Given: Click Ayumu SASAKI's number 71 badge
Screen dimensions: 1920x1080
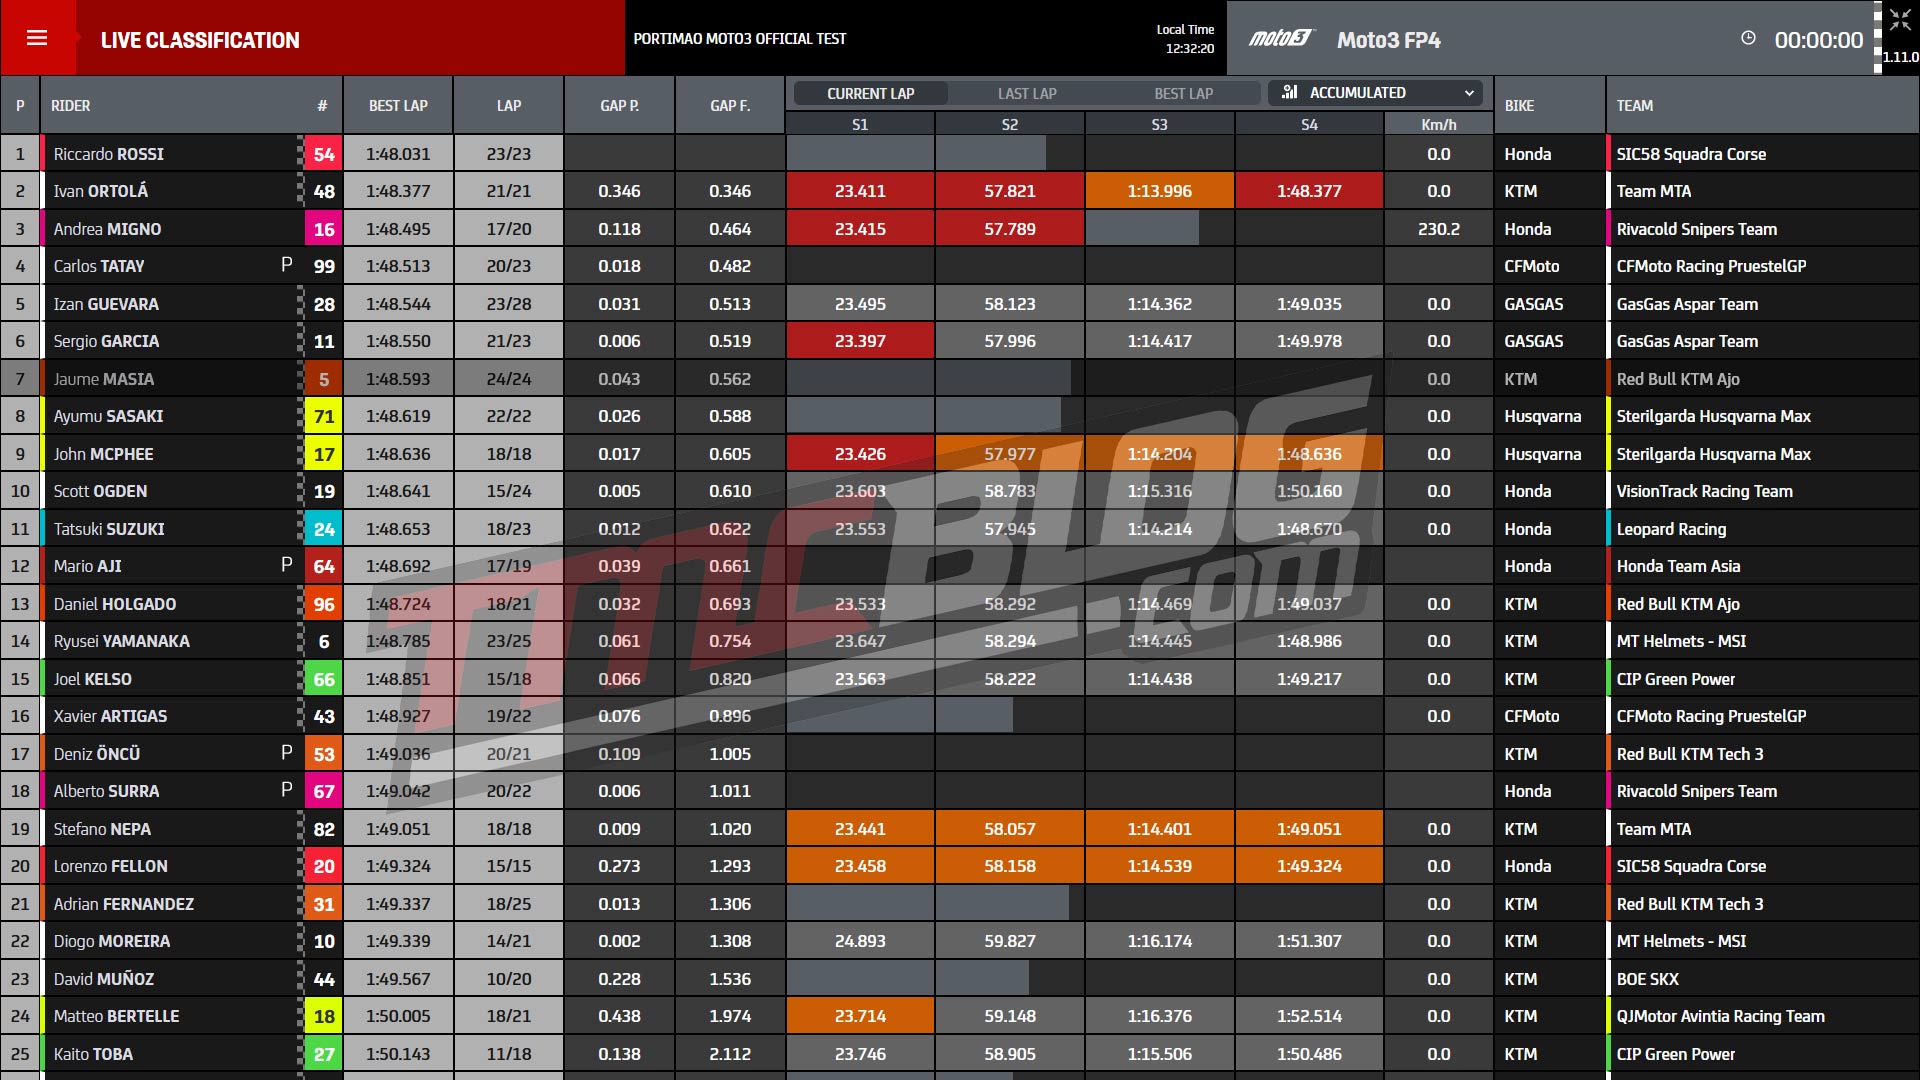Looking at the screenshot, I should [x=323, y=416].
